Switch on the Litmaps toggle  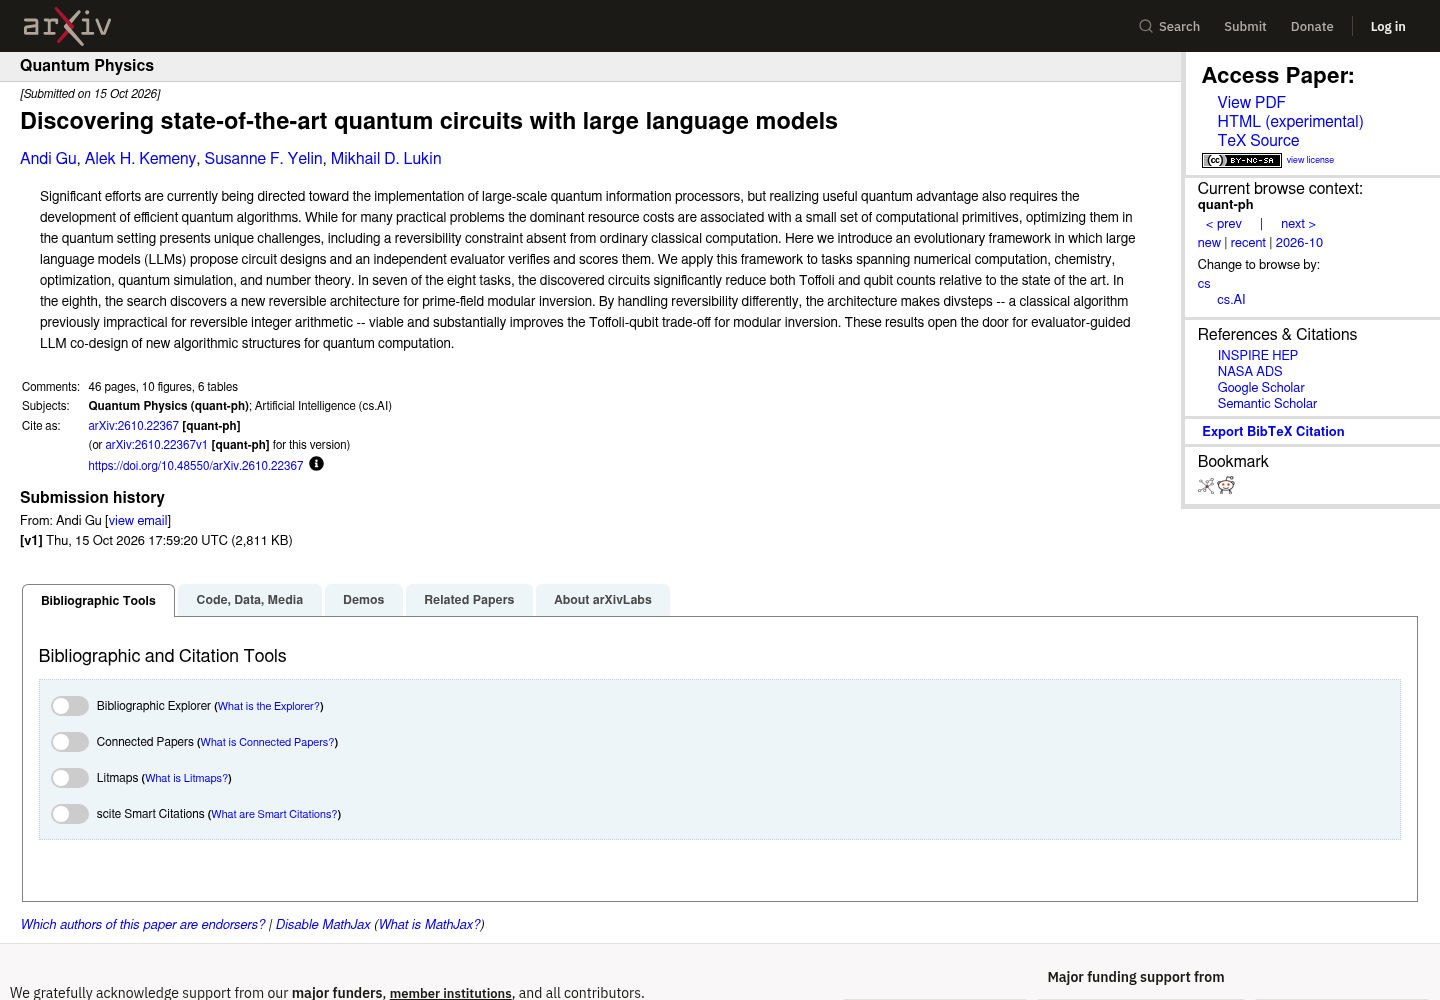(x=70, y=778)
